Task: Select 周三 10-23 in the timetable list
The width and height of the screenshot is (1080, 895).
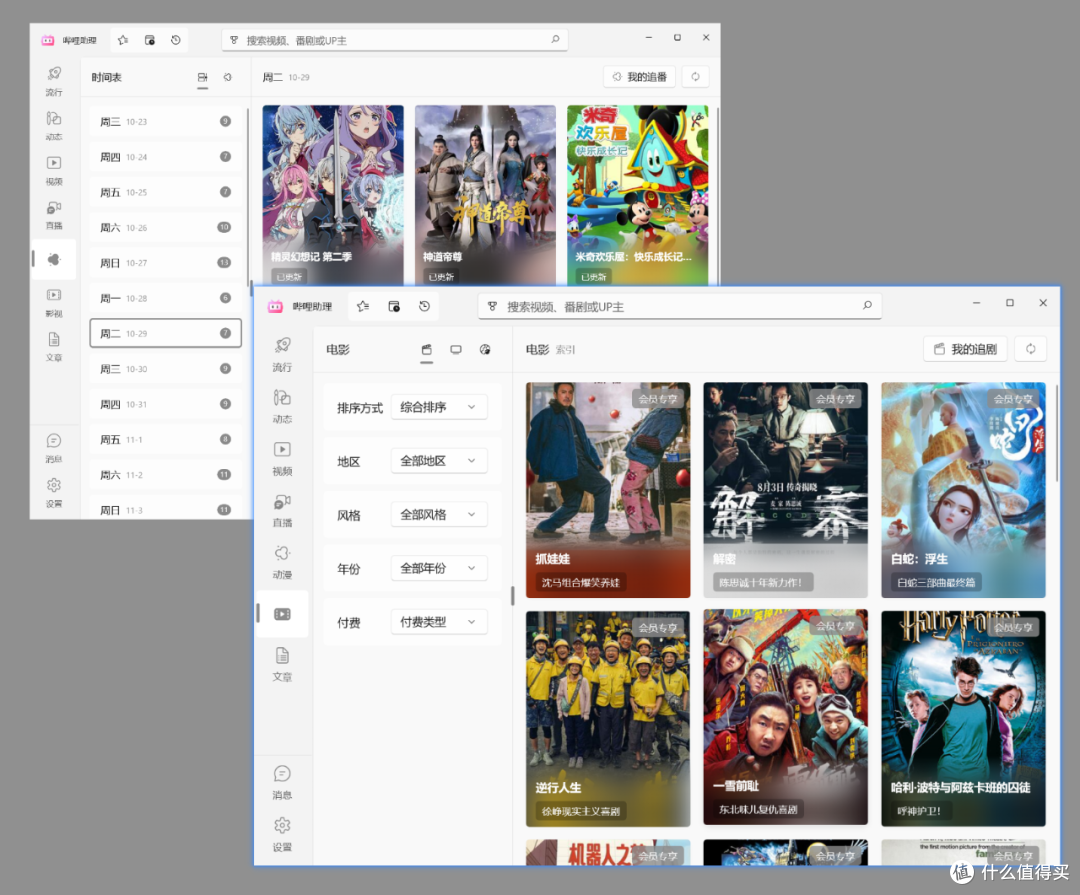Action: [x=165, y=121]
